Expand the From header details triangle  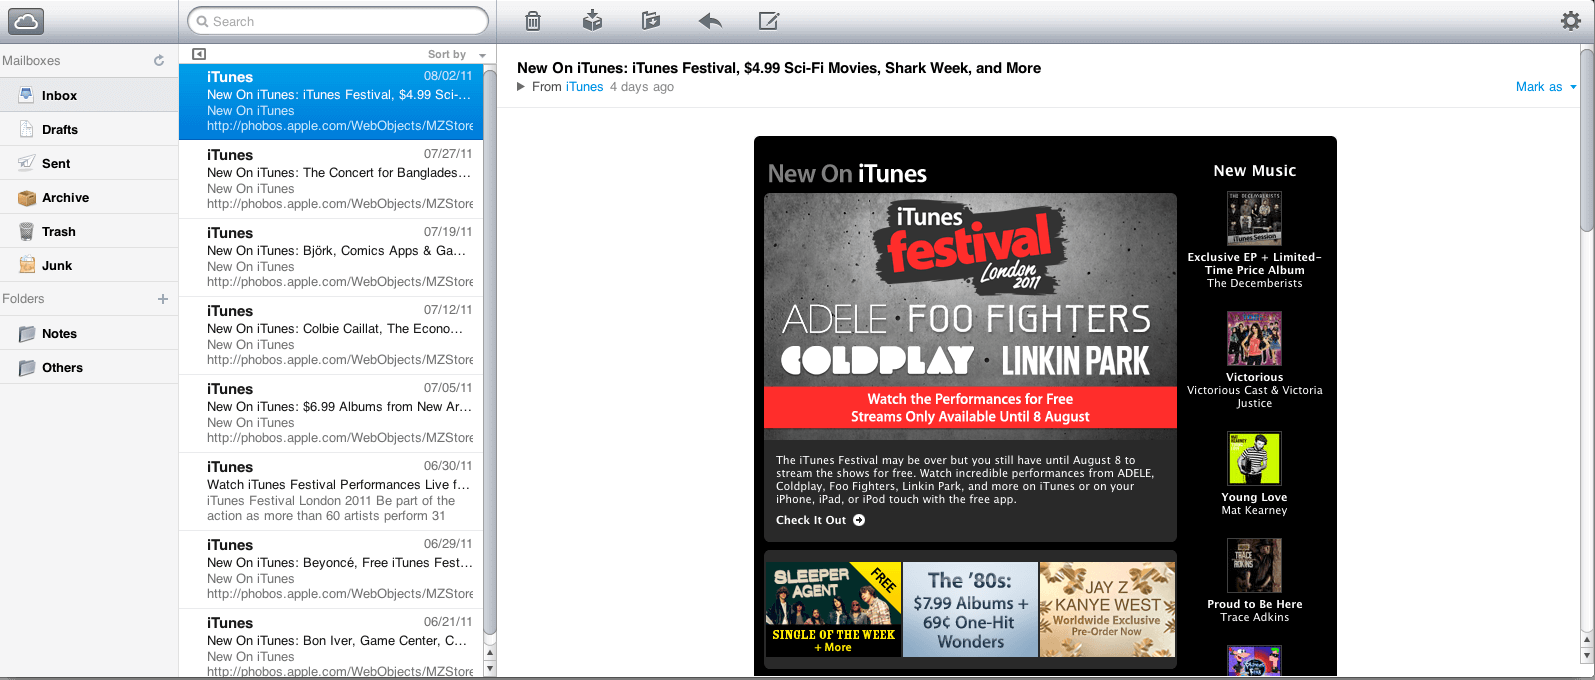coord(521,87)
